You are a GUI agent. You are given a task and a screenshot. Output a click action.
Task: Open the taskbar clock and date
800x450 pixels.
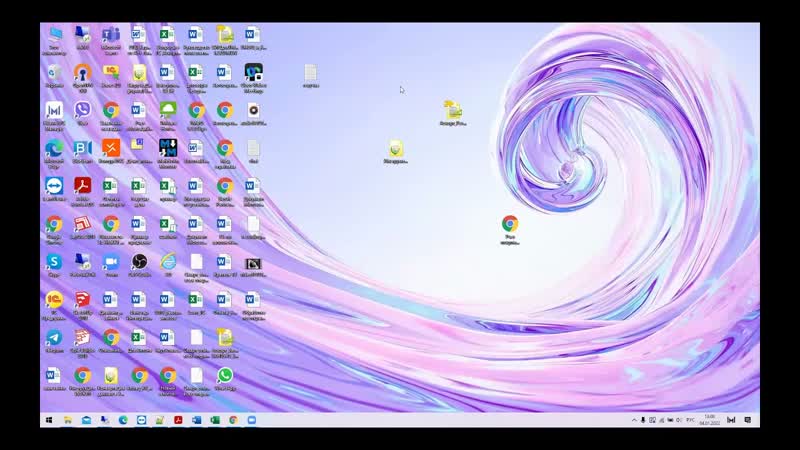pos(709,420)
